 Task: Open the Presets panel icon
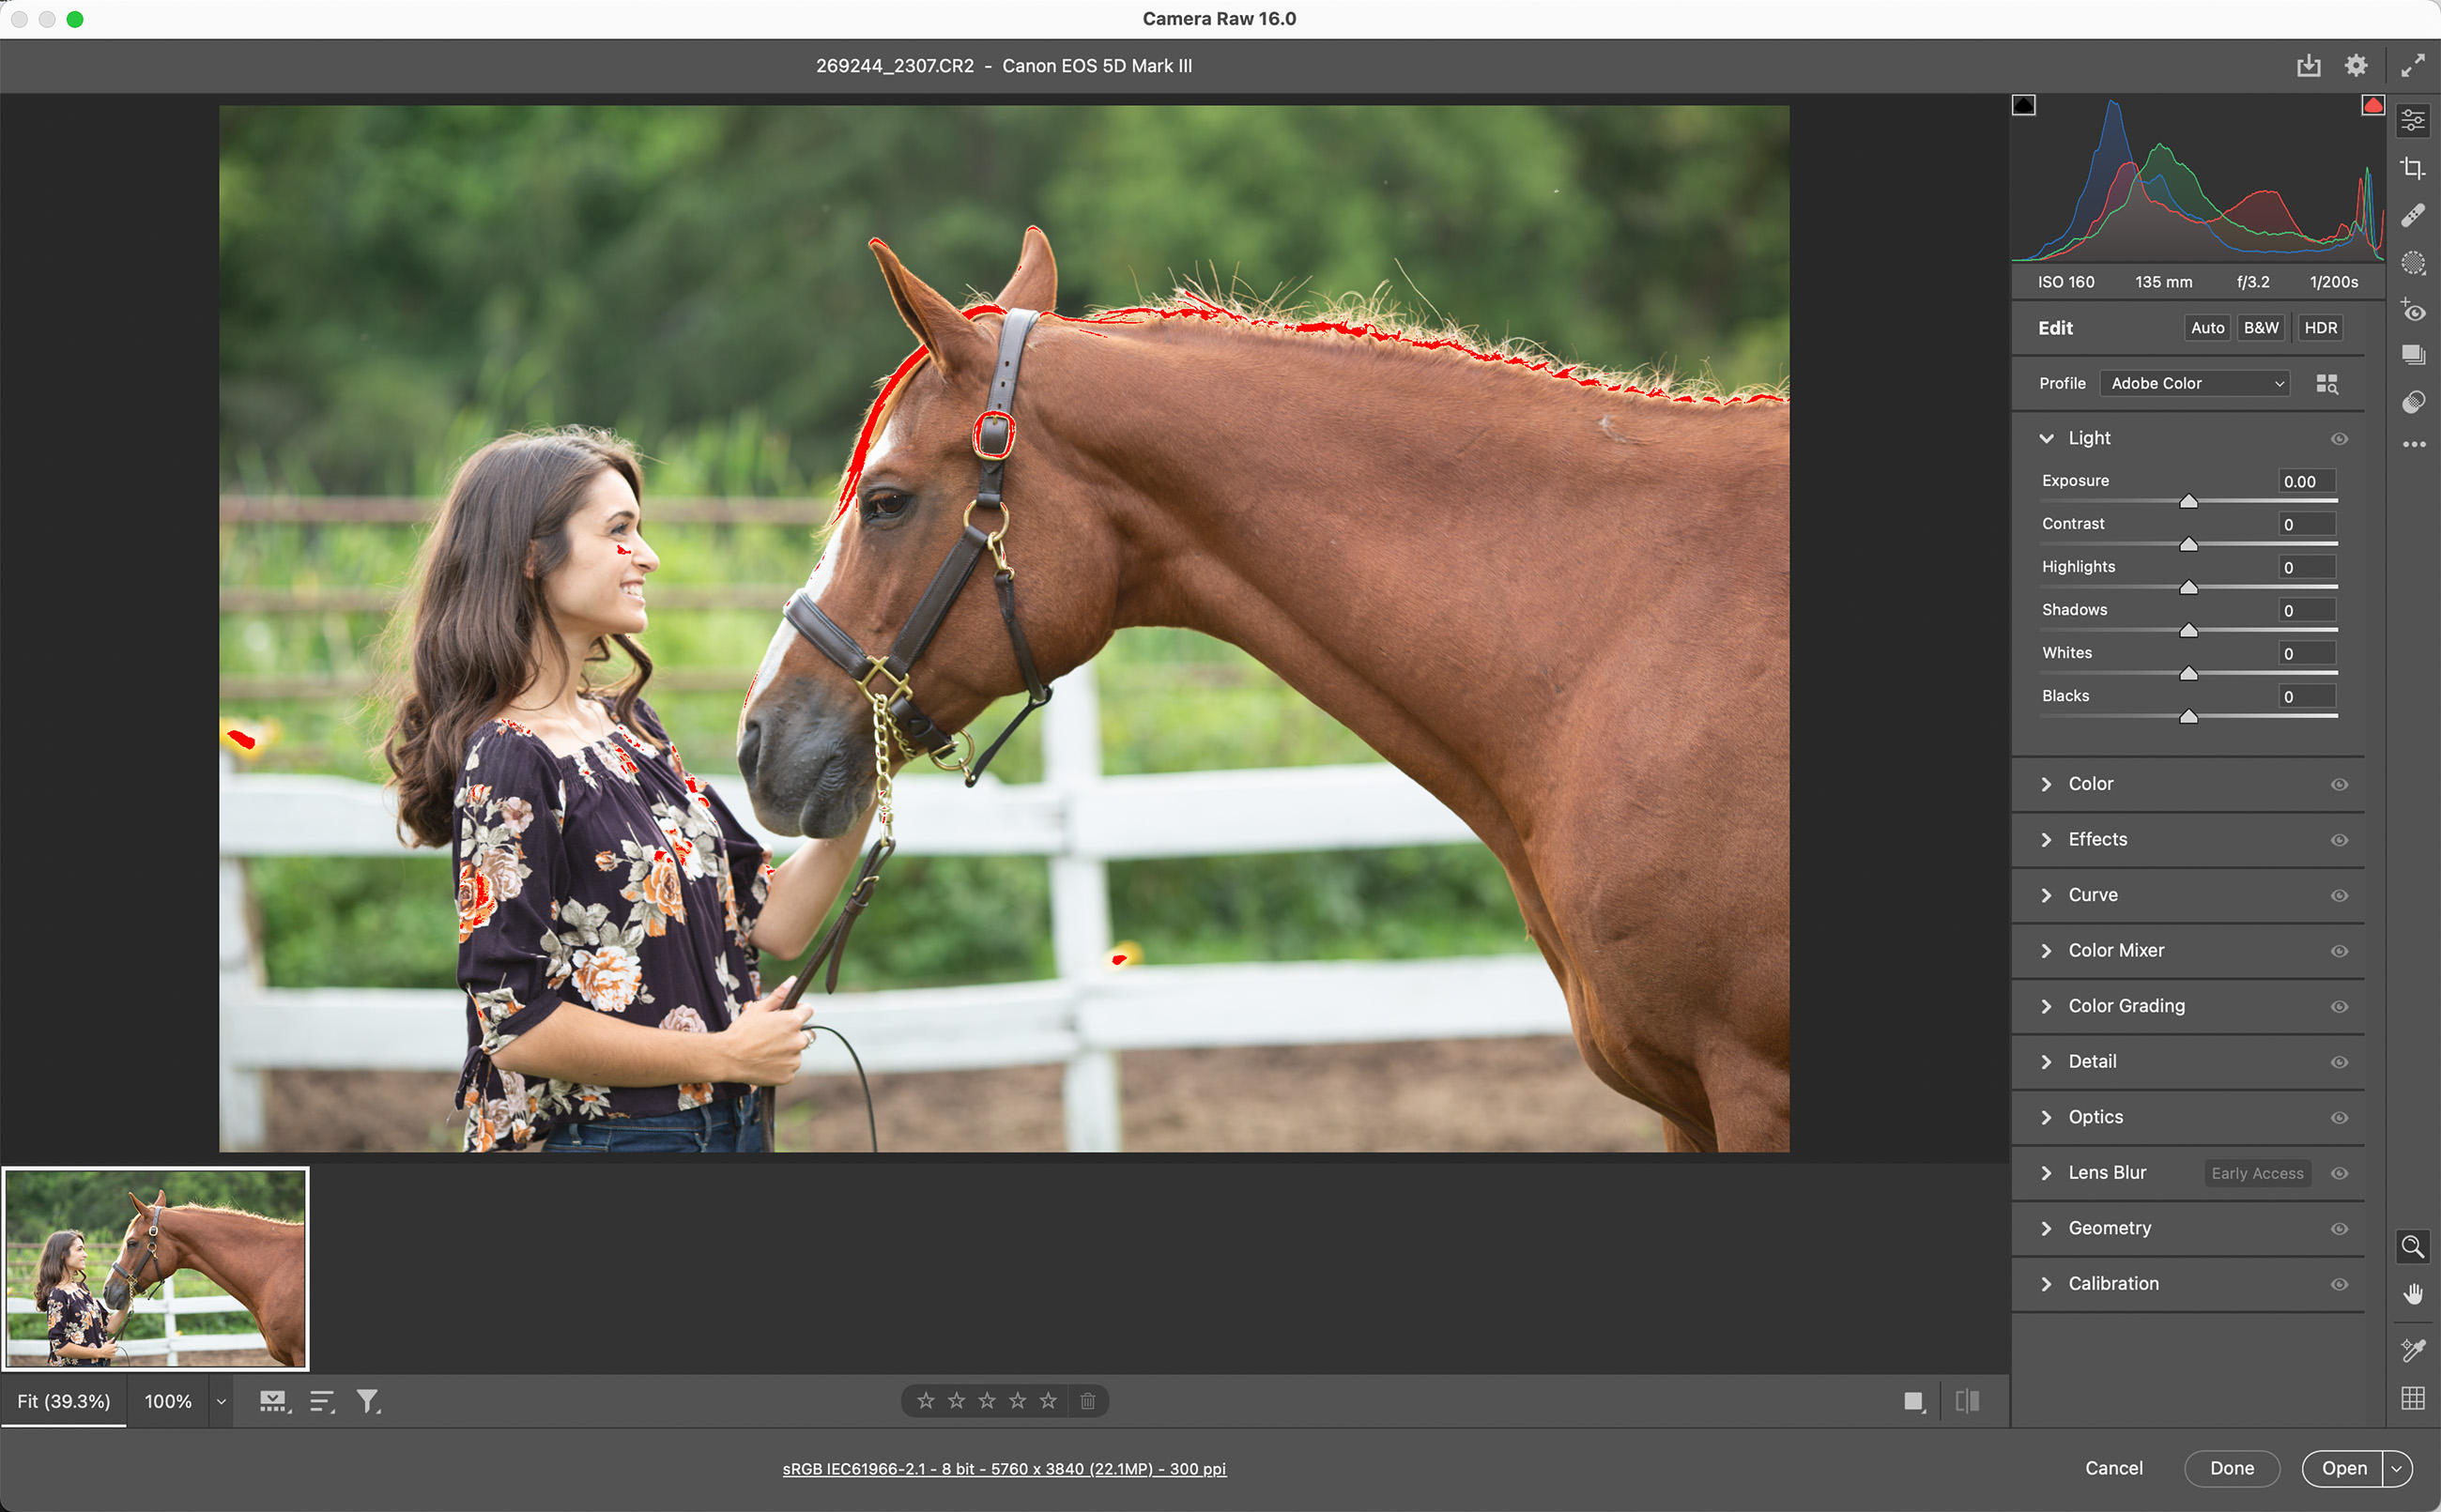(2413, 402)
